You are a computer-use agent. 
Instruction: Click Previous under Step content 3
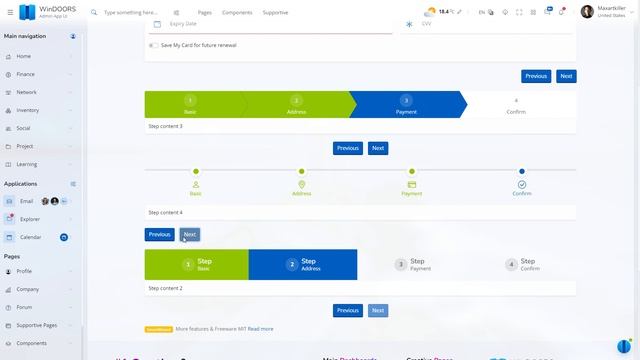point(348,148)
